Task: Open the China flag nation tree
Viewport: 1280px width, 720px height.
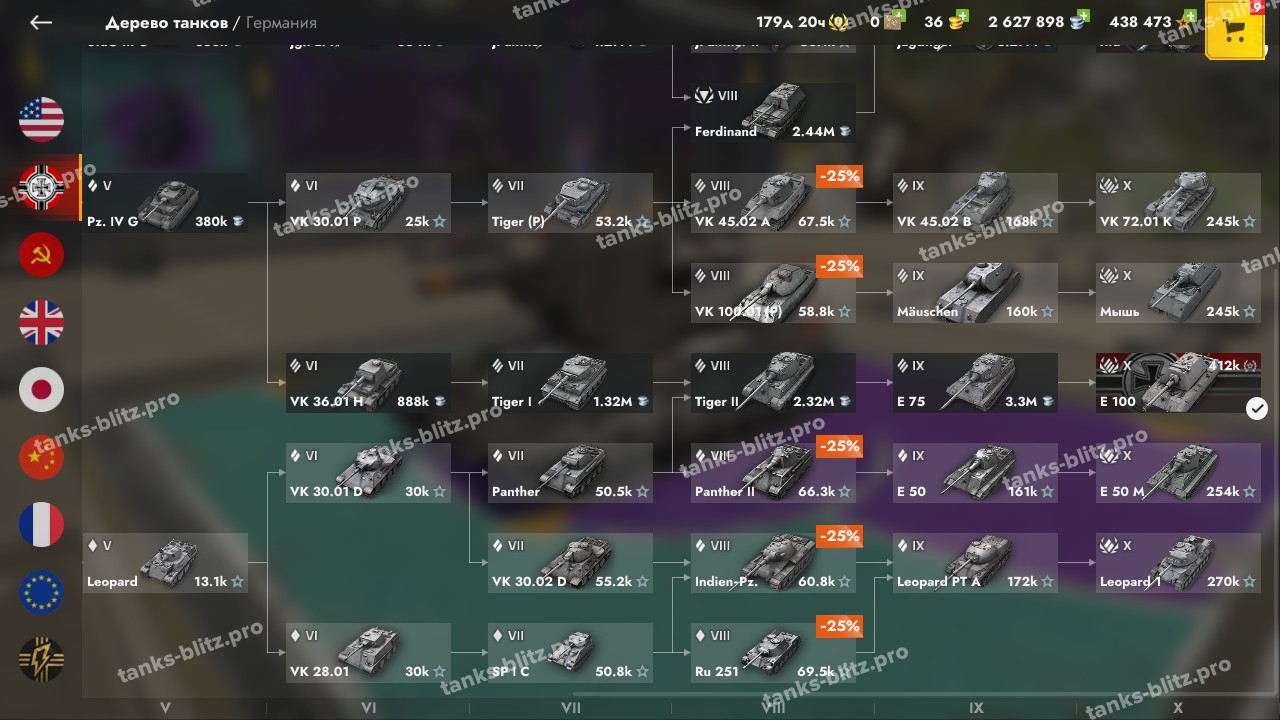Action: (41, 457)
